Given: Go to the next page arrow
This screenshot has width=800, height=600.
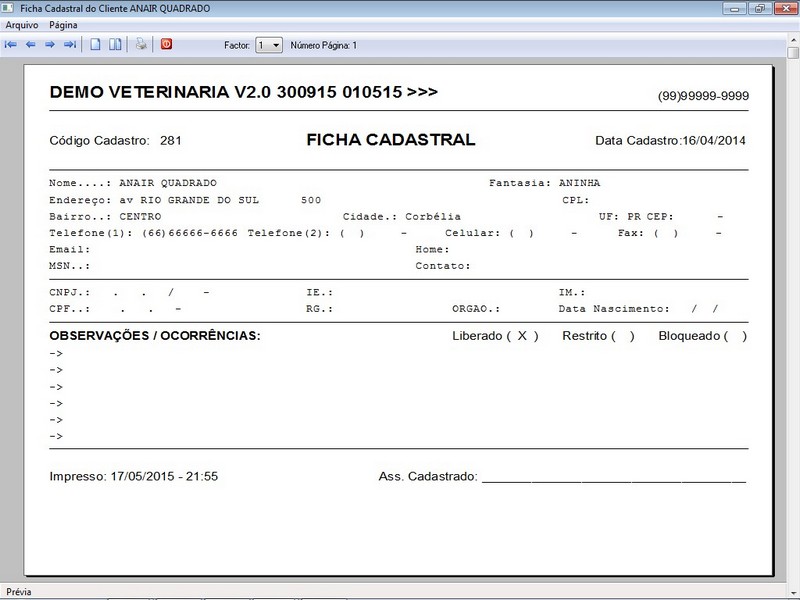Looking at the screenshot, I should pos(50,45).
